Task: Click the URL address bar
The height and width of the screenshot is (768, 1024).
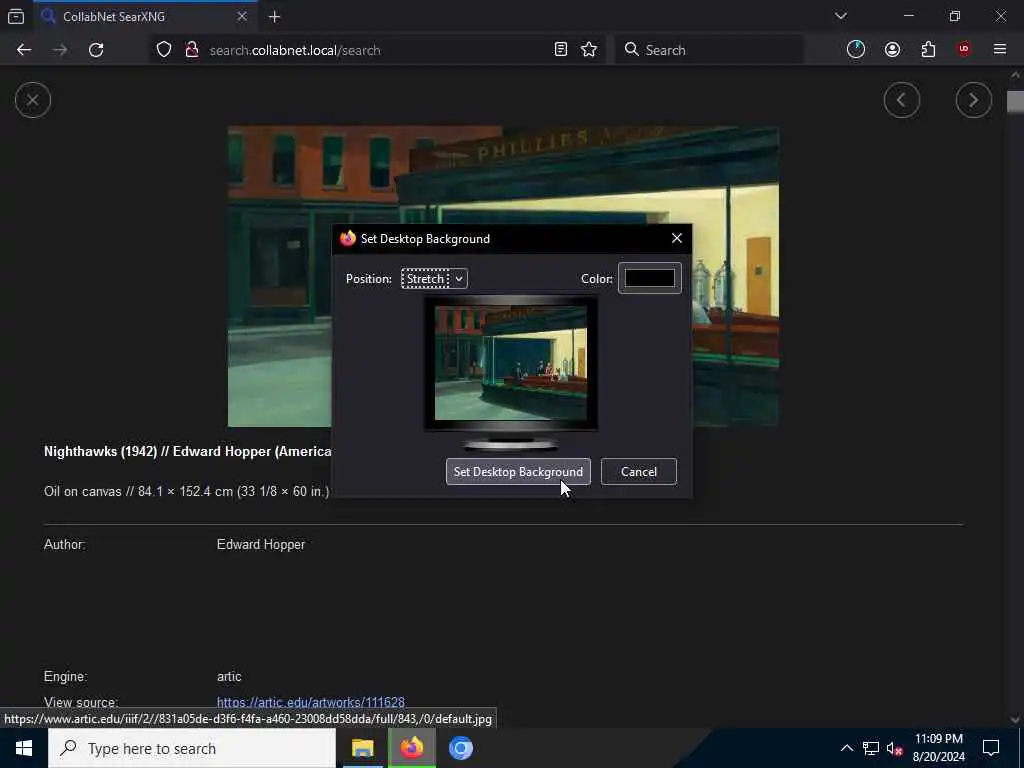Action: click(x=377, y=50)
